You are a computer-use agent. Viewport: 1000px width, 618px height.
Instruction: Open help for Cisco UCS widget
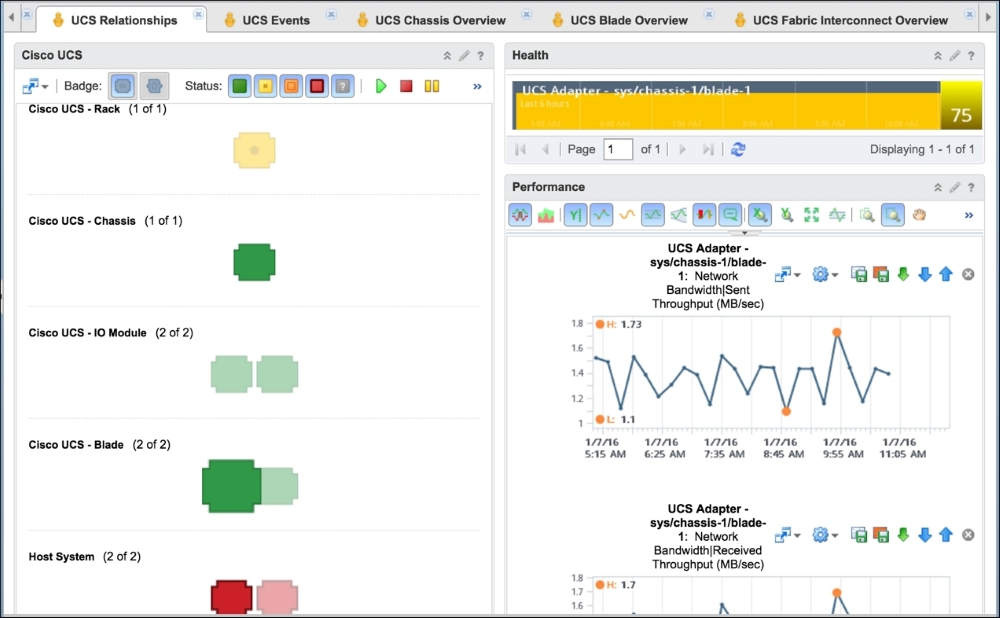coord(480,55)
